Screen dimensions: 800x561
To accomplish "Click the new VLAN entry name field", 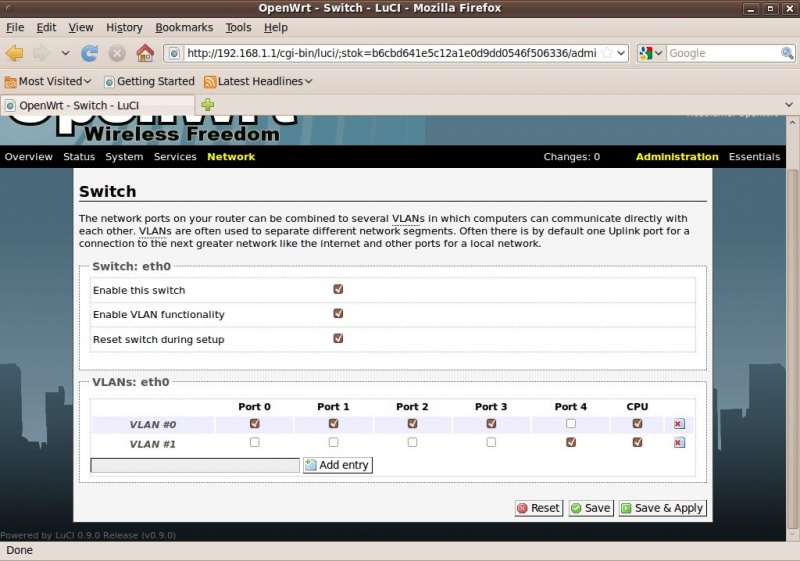I will coord(195,465).
